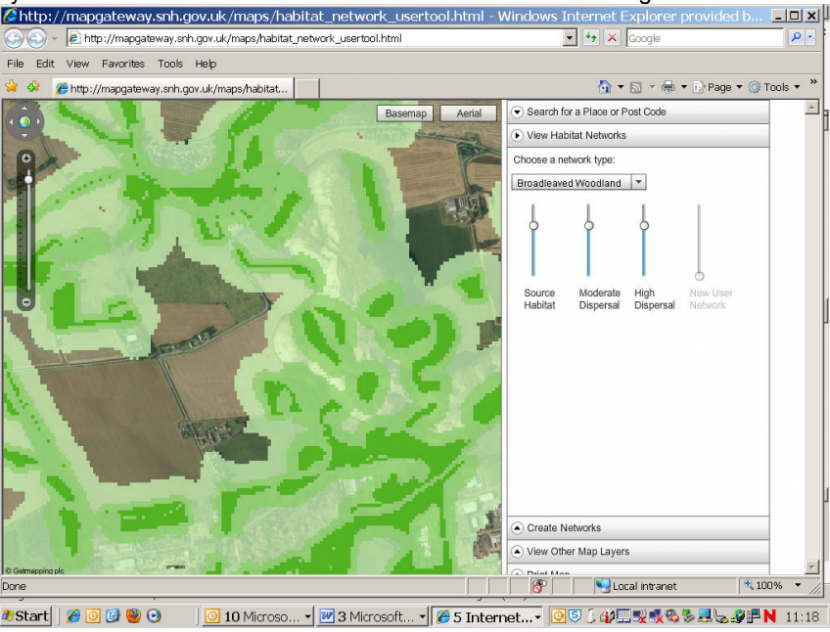This screenshot has height=632, width=830.
Task: Click the map zoom in plus button
Action: tap(26, 158)
